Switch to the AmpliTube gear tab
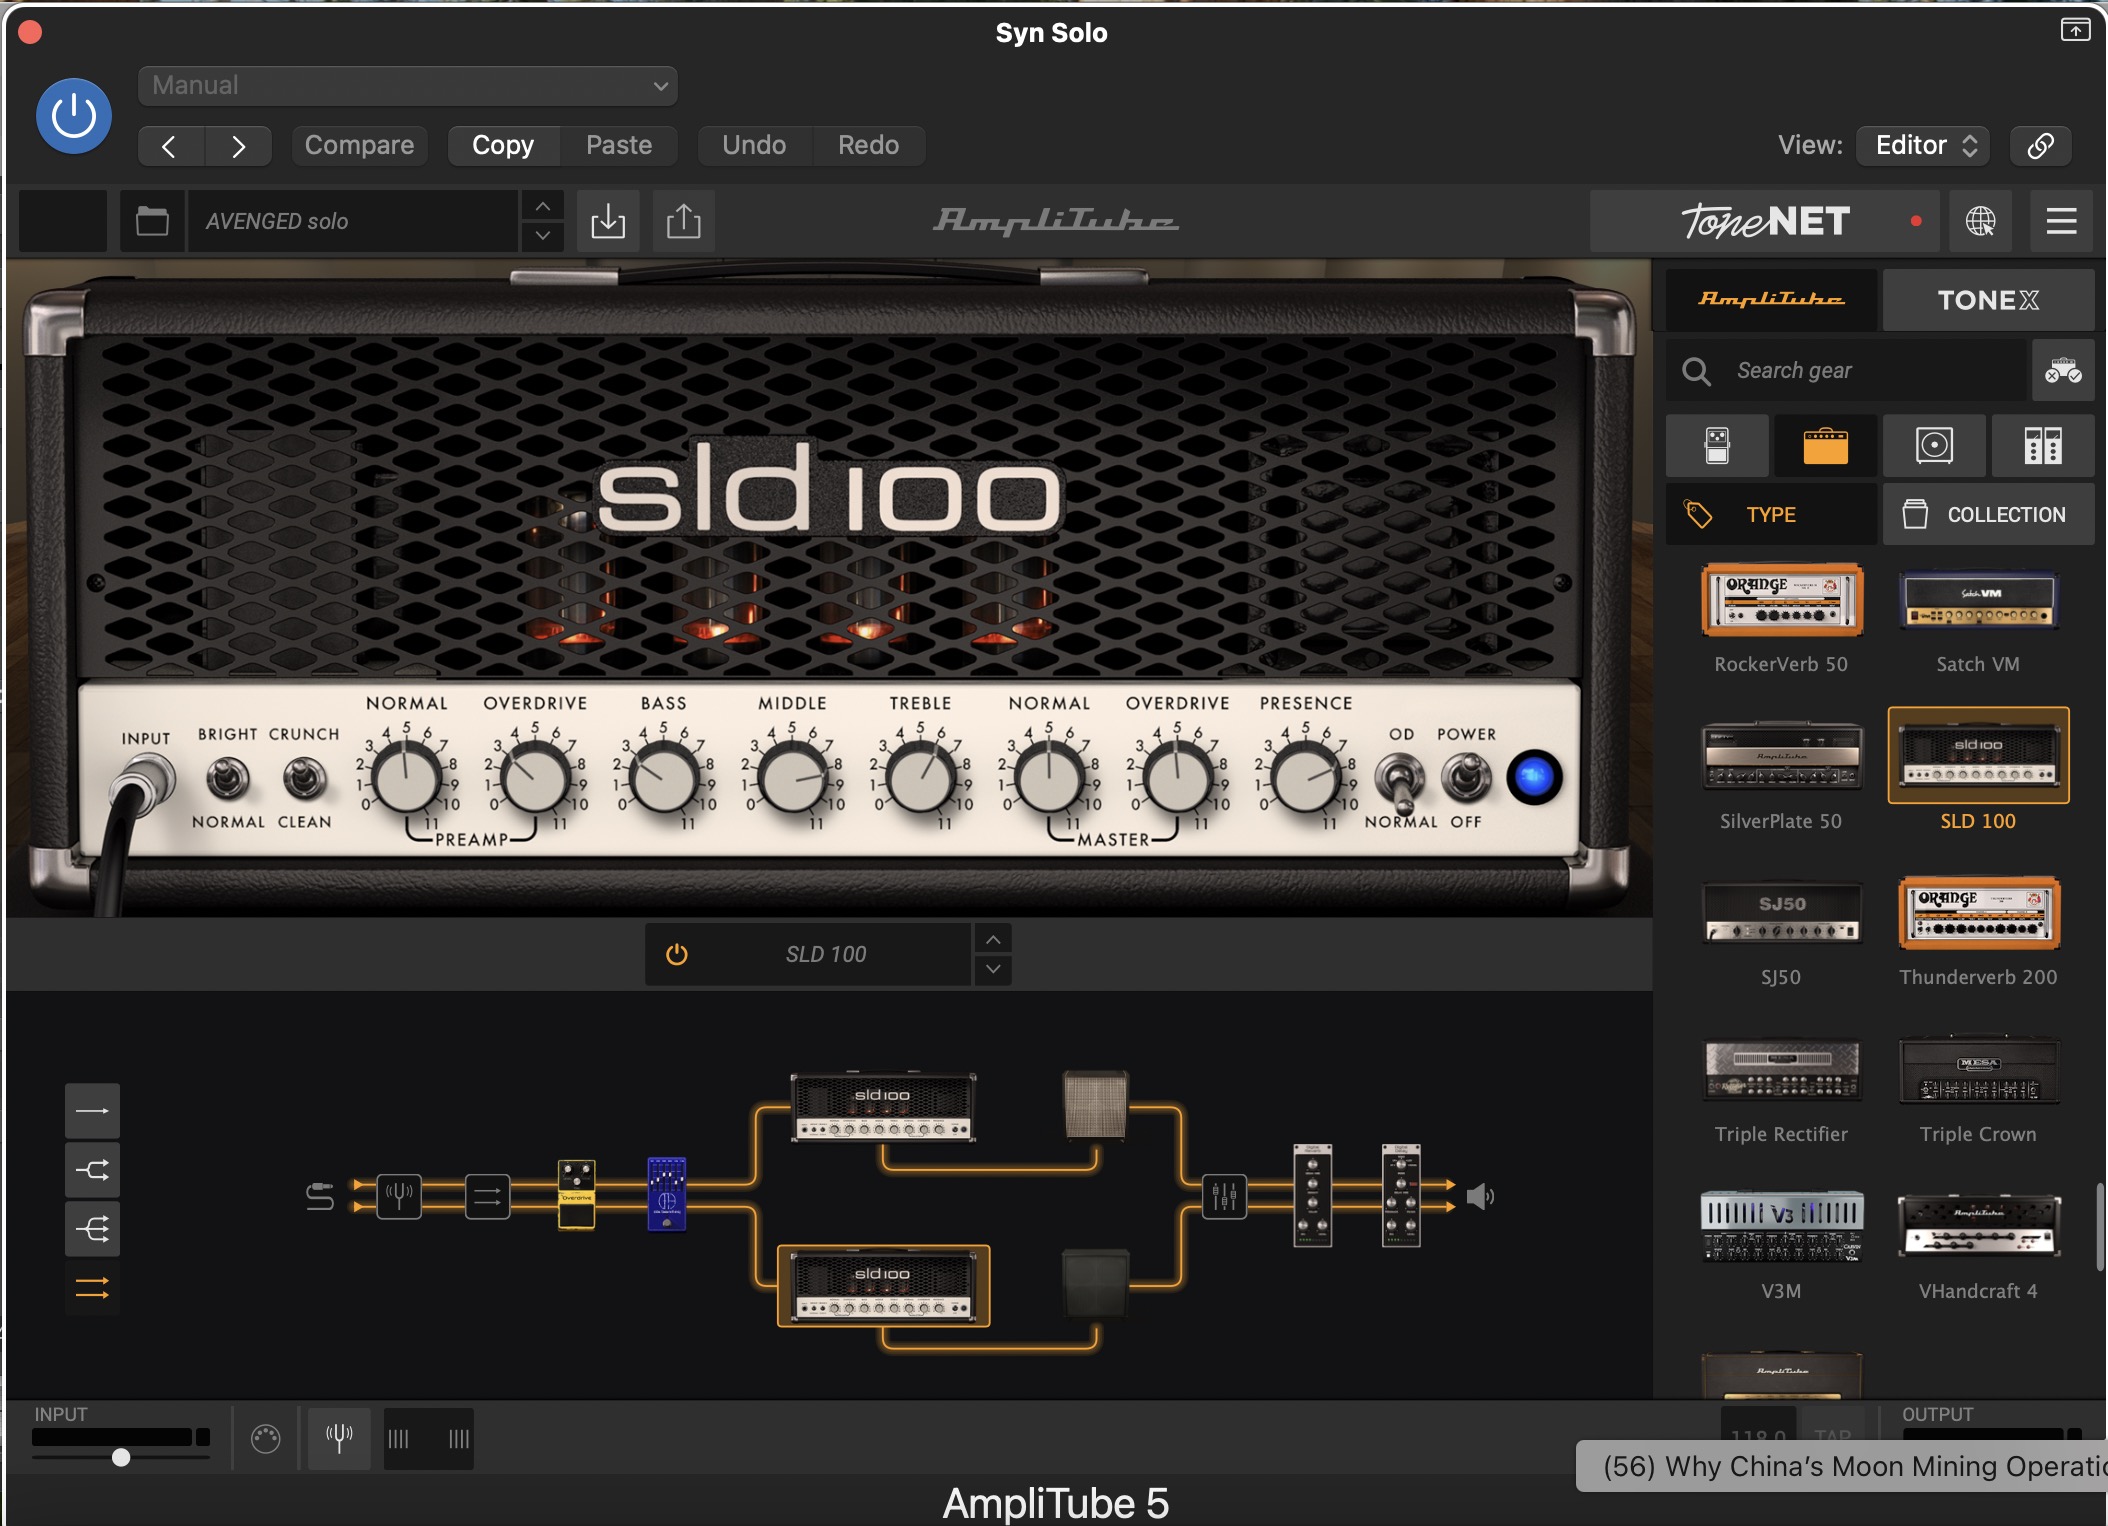Screen dimensions: 2108x1526 point(1771,300)
